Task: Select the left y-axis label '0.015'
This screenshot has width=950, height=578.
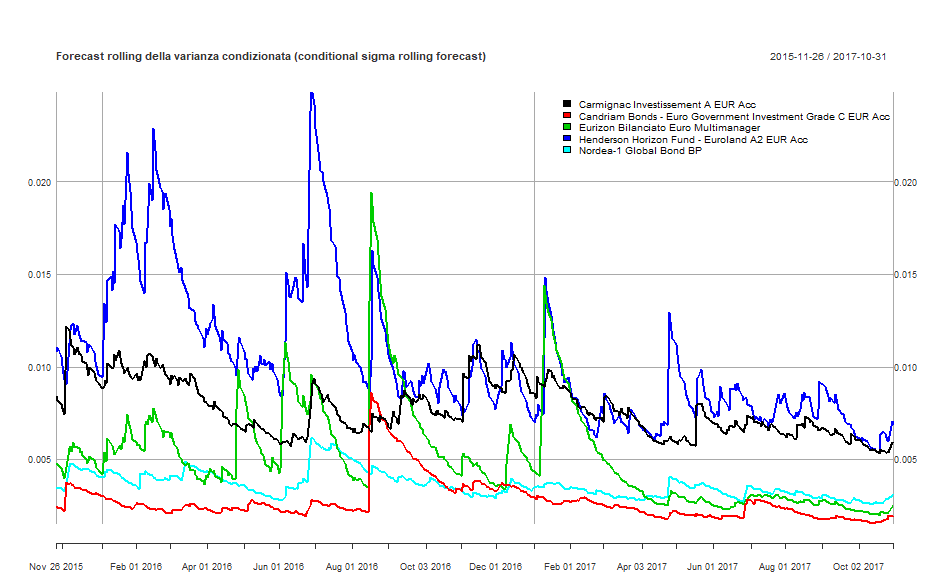Action: tap(40, 275)
